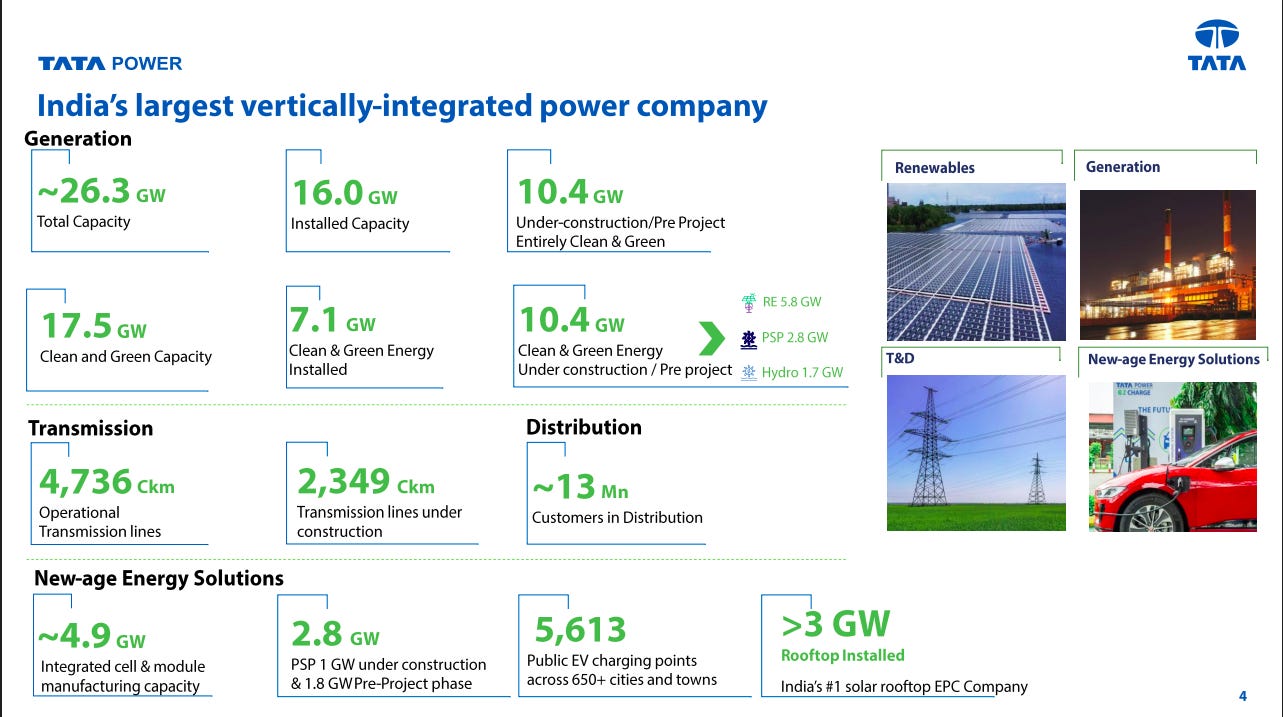Click the 'Operational Transmission lines' caption
The width and height of the screenshot is (1283, 717).
tap(100, 522)
